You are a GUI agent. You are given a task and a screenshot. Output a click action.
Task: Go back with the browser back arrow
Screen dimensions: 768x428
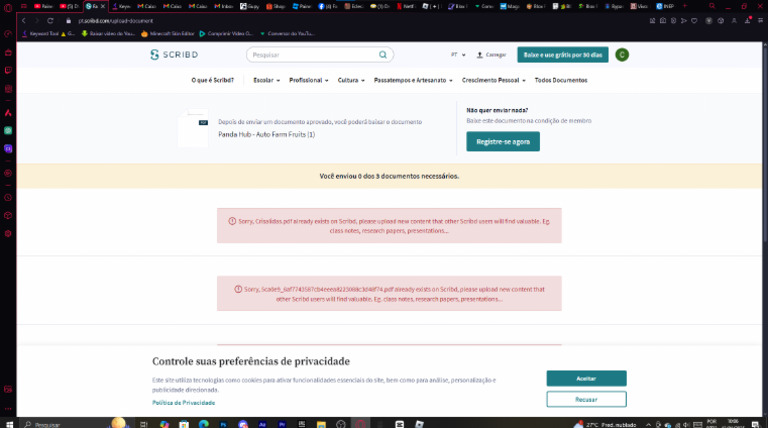click(24, 21)
